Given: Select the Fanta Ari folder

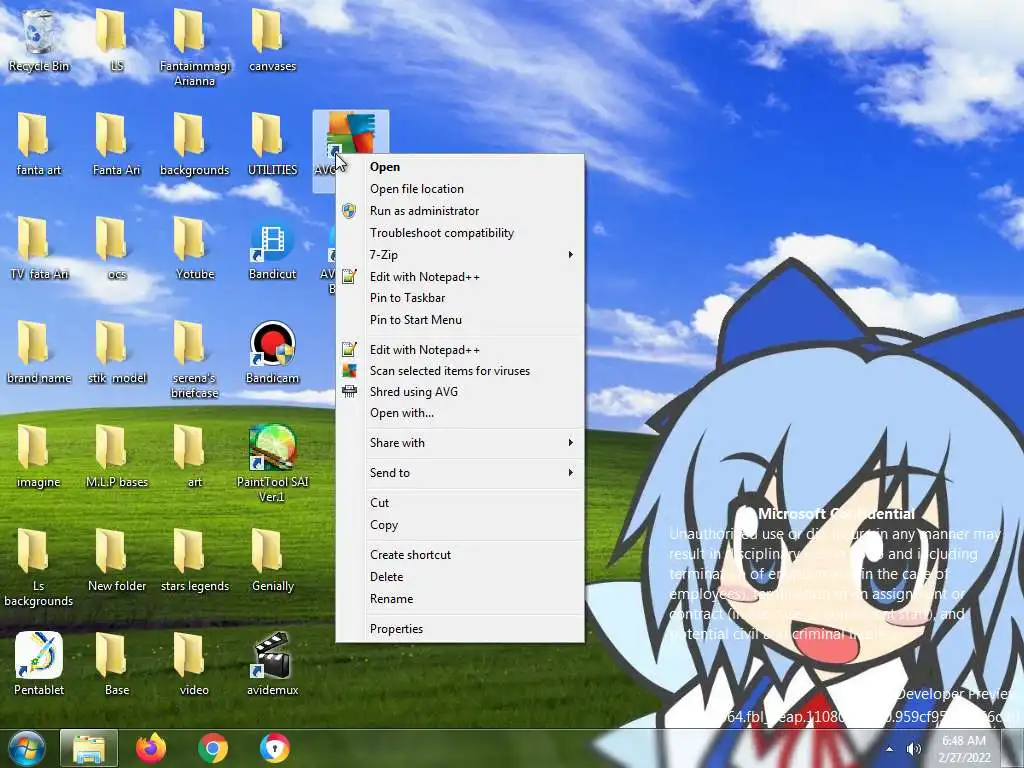Looking at the screenshot, I should point(116,144).
